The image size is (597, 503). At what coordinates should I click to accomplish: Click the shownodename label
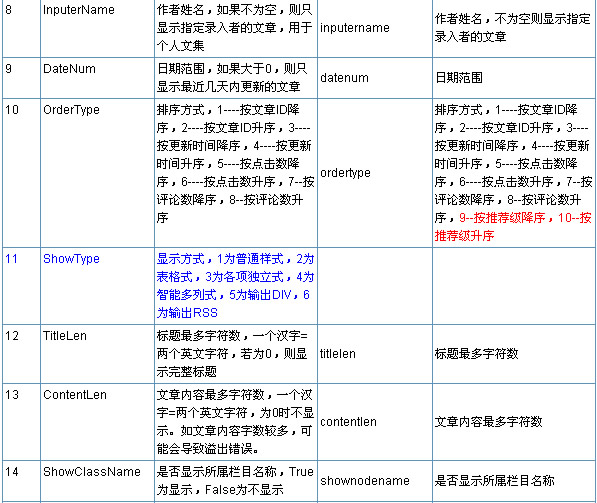365,481
